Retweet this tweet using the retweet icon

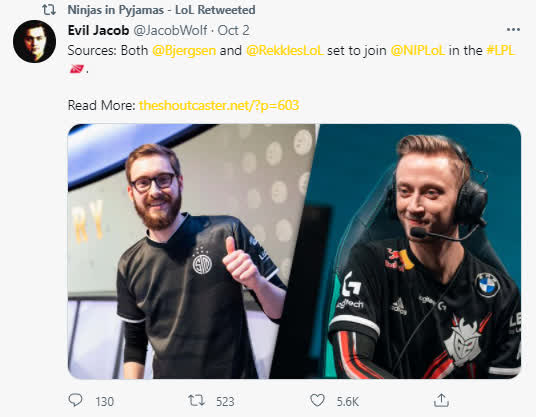point(197,400)
